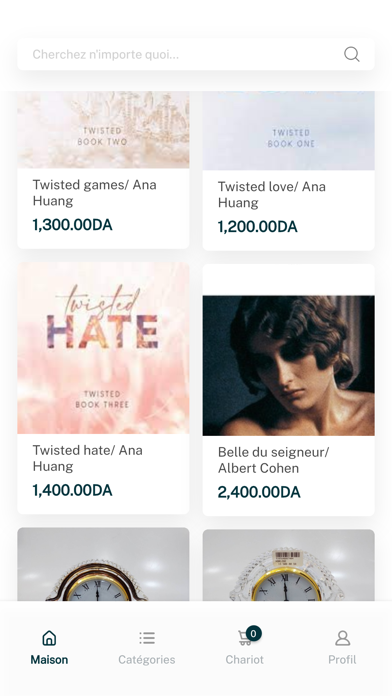
Task: Switch to the Catégories tab label
Action: [x=147, y=660]
